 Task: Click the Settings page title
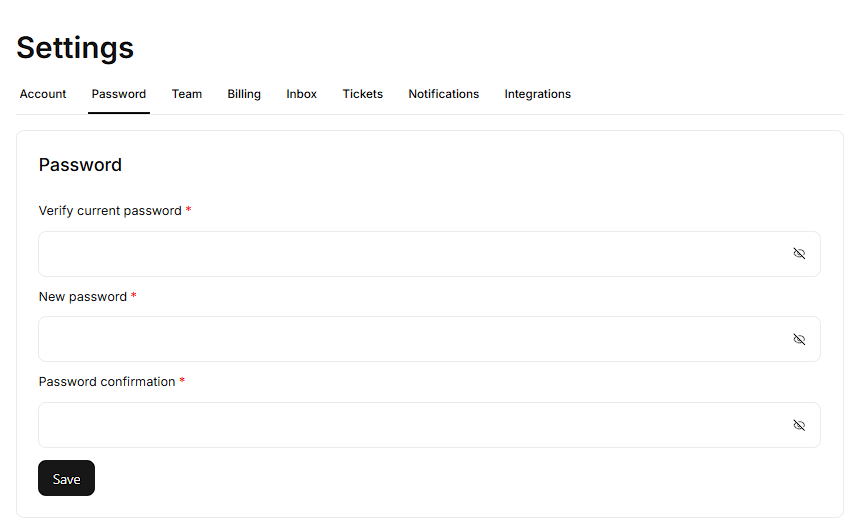tap(75, 47)
